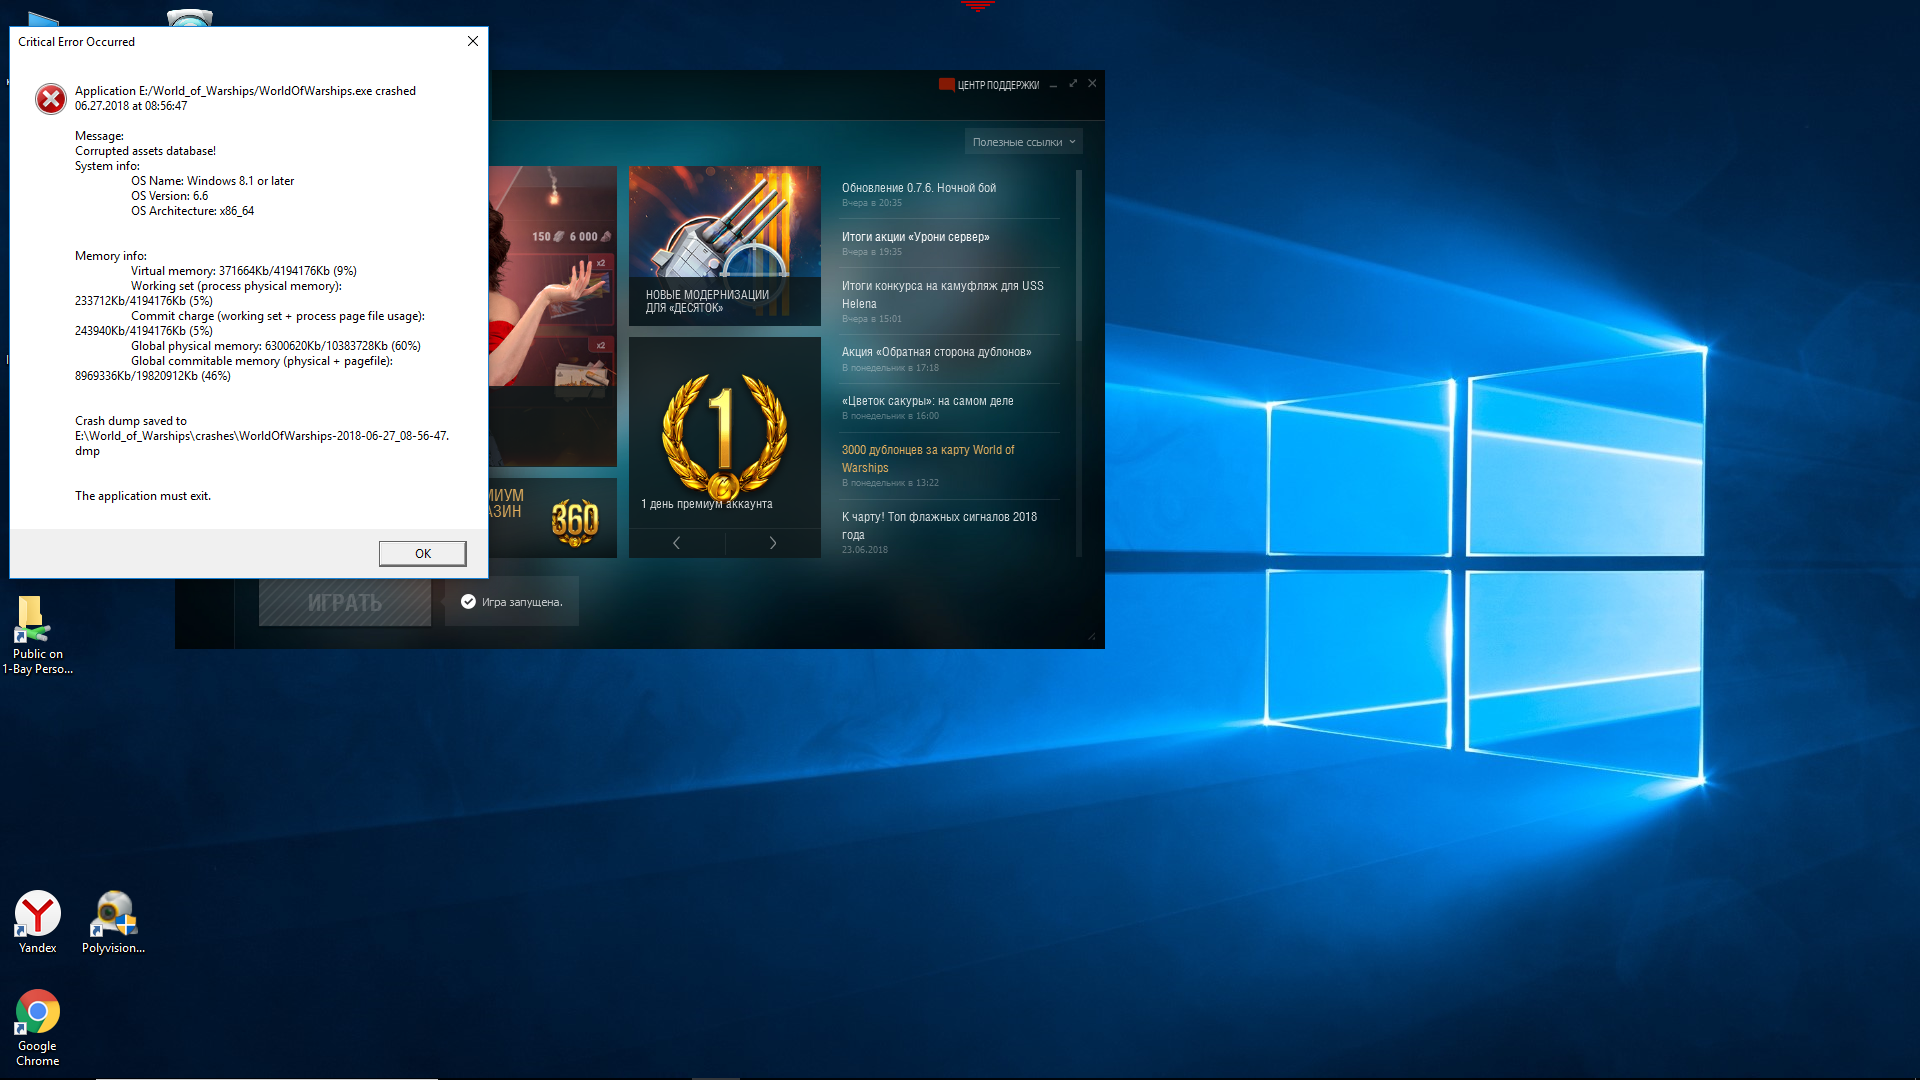The image size is (1920, 1080).
Task: Click the 'Virtual memory' info line
Action: click(243, 271)
